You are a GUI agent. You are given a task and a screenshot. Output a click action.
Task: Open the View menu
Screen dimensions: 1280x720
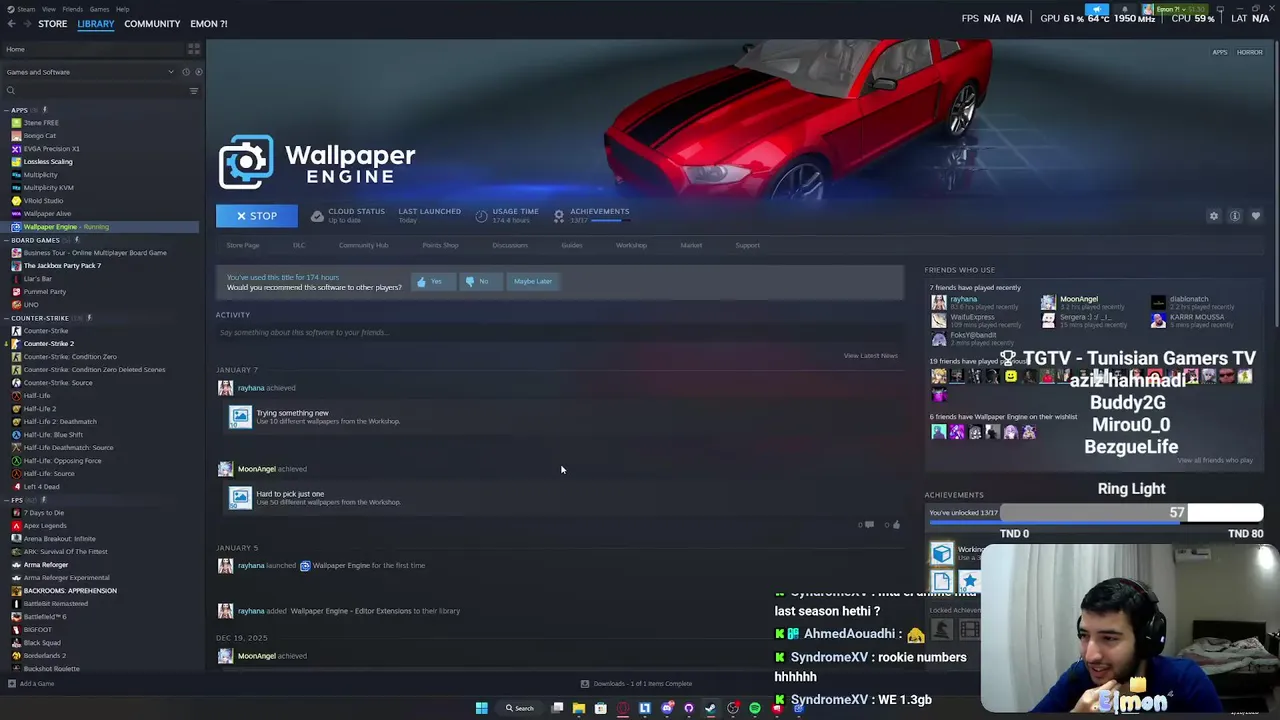(48, 9)
